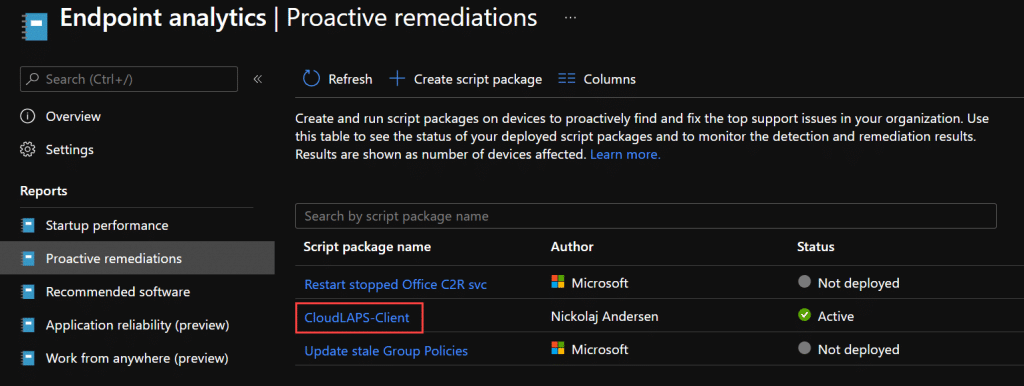Screen dimensions: 1024x386
Task: Open Work from anywhere (preview) report
Action: [x=136, y=358]
